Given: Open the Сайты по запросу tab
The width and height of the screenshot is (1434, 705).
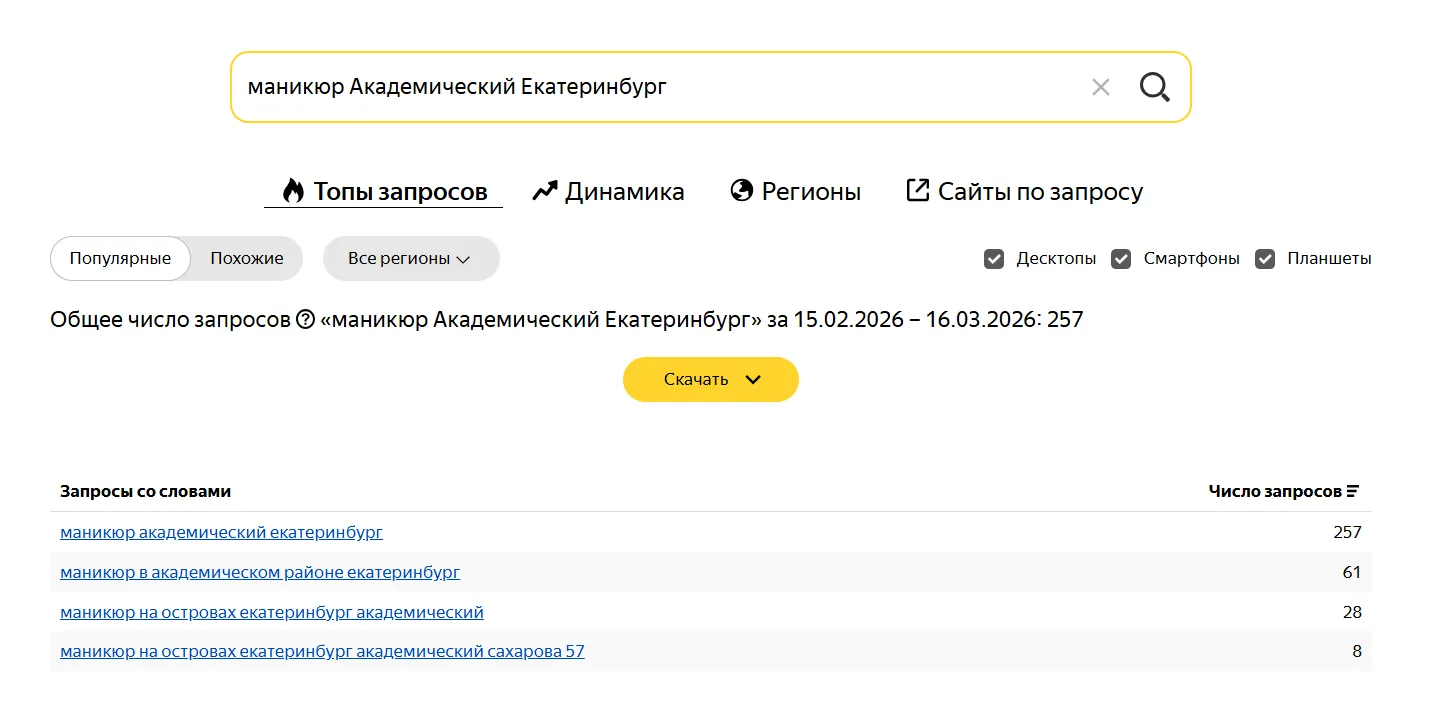Looking at the screenshot, I should (x=1039, y=191).
